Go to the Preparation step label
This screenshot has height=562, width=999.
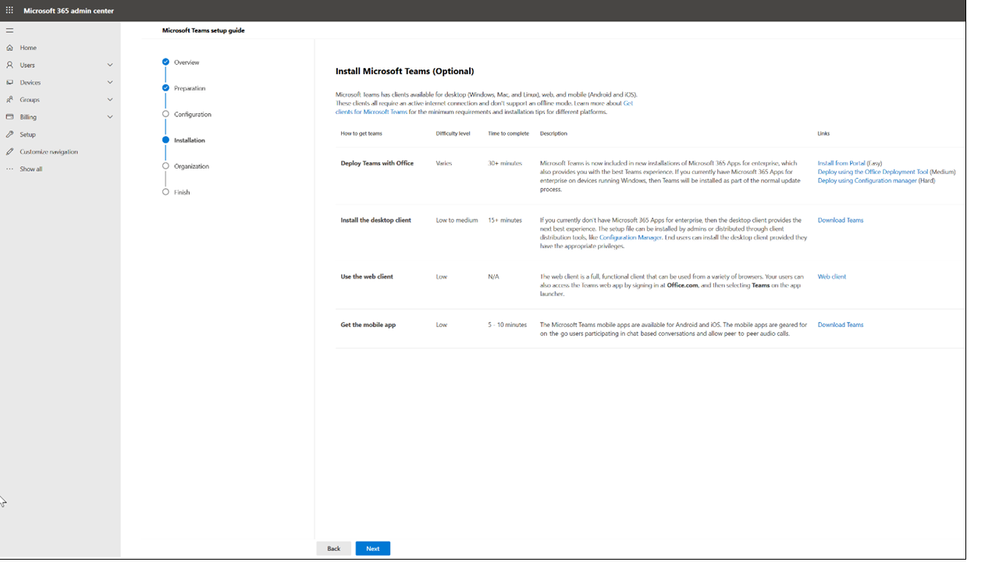pos(190,89)
